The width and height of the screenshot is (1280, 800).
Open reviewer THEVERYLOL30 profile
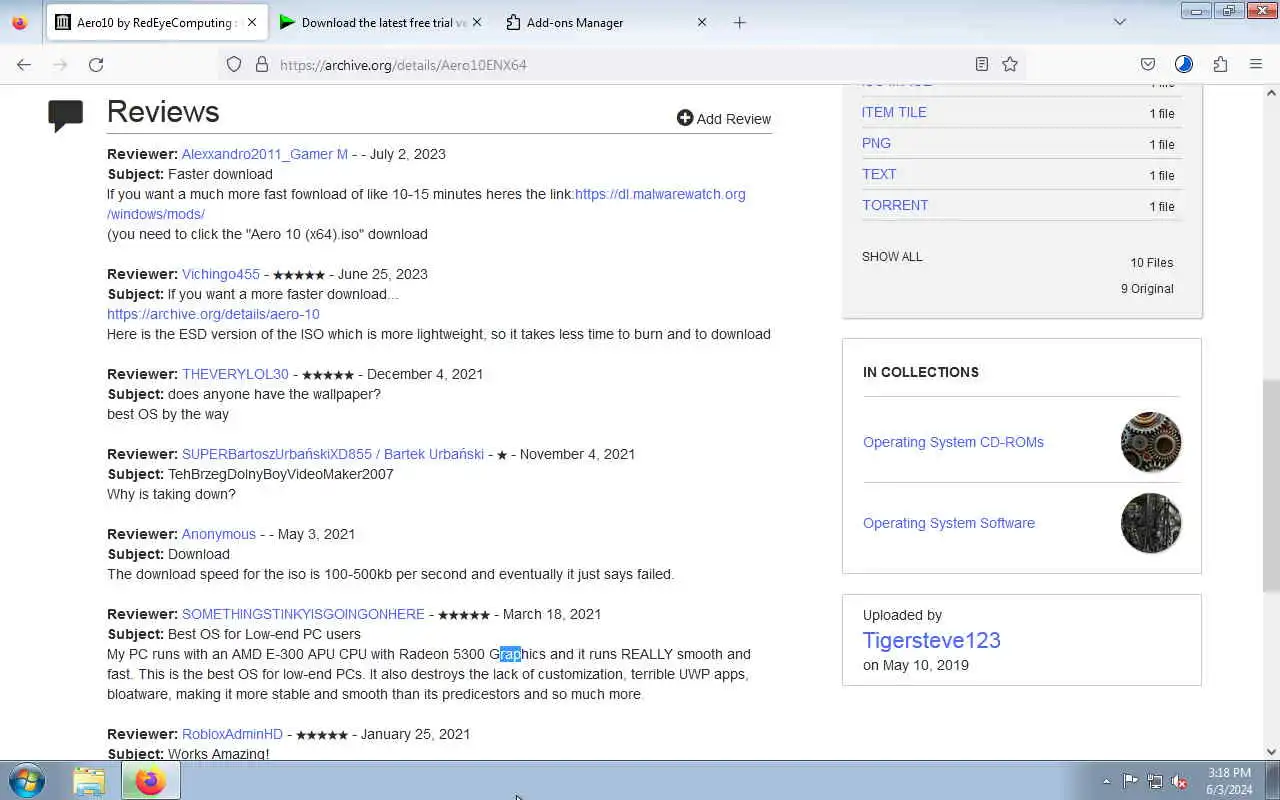click(235, 374)
